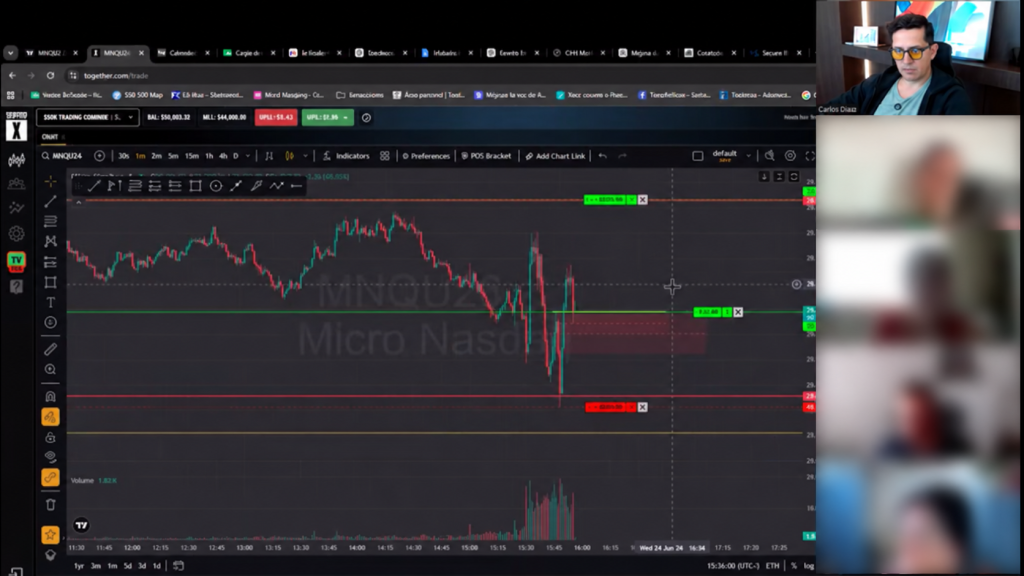
Task: Click the layout grid icon next to Indicators
Action: (385, 156)
